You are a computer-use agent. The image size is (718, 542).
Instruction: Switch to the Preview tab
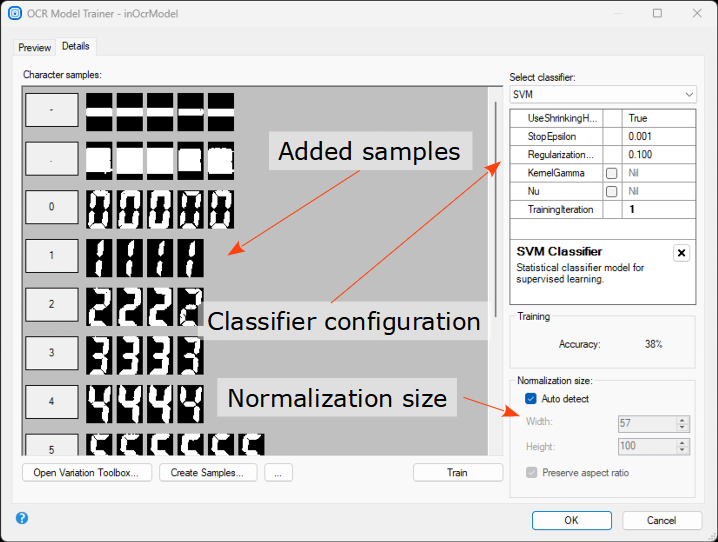[x=35, y=47]
